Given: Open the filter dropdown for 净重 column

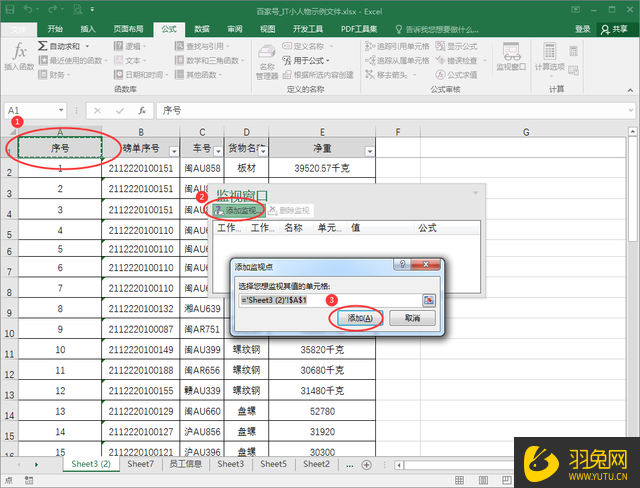Looking at the screenshot, I should (x=370, y=151).
